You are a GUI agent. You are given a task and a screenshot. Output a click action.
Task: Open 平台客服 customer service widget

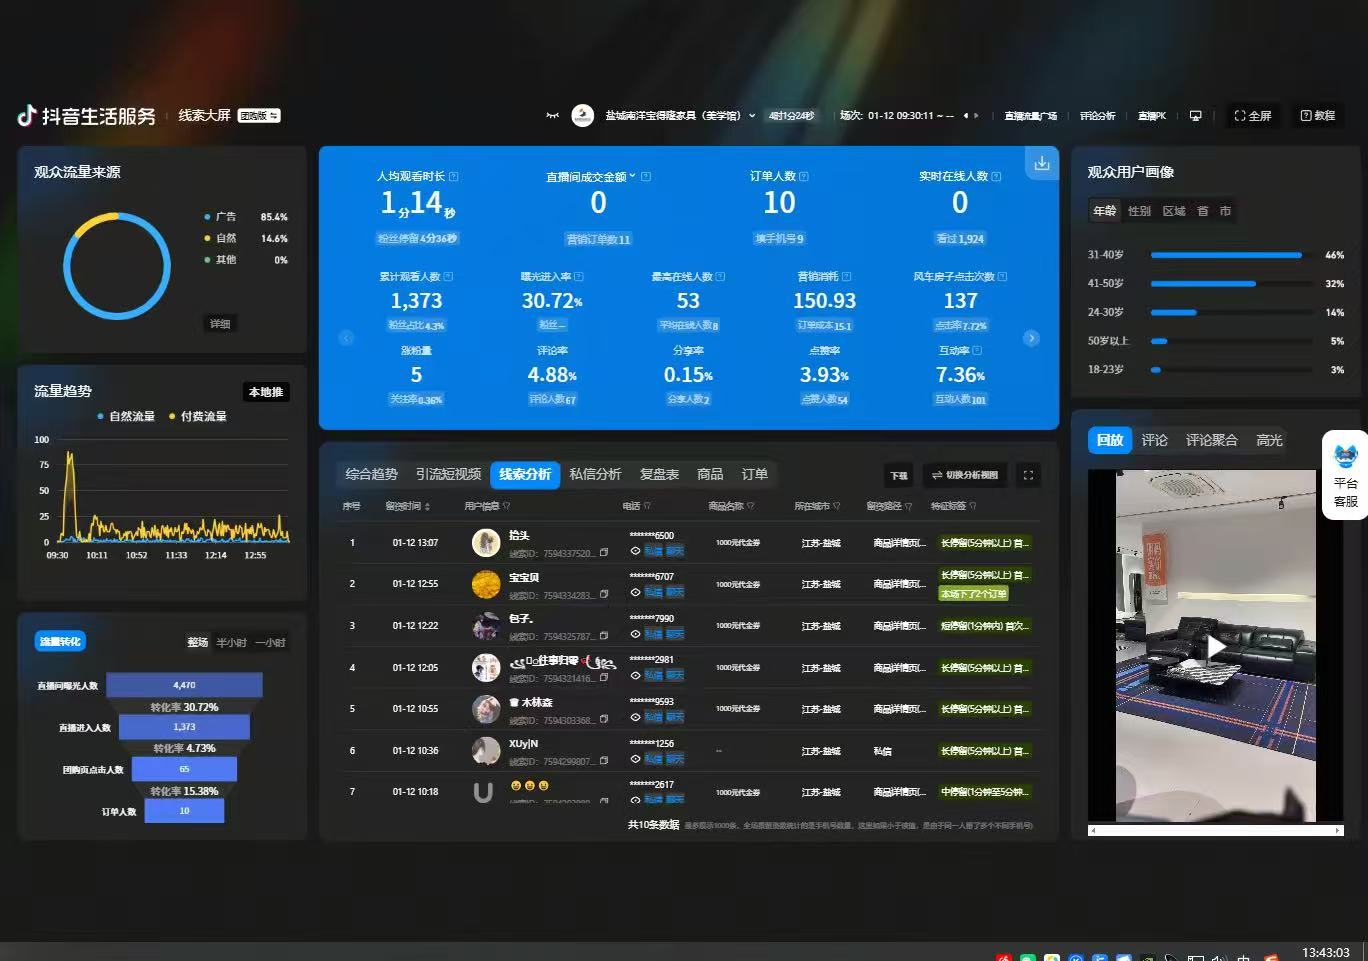pyautogui.click(x=1346, y=475)
